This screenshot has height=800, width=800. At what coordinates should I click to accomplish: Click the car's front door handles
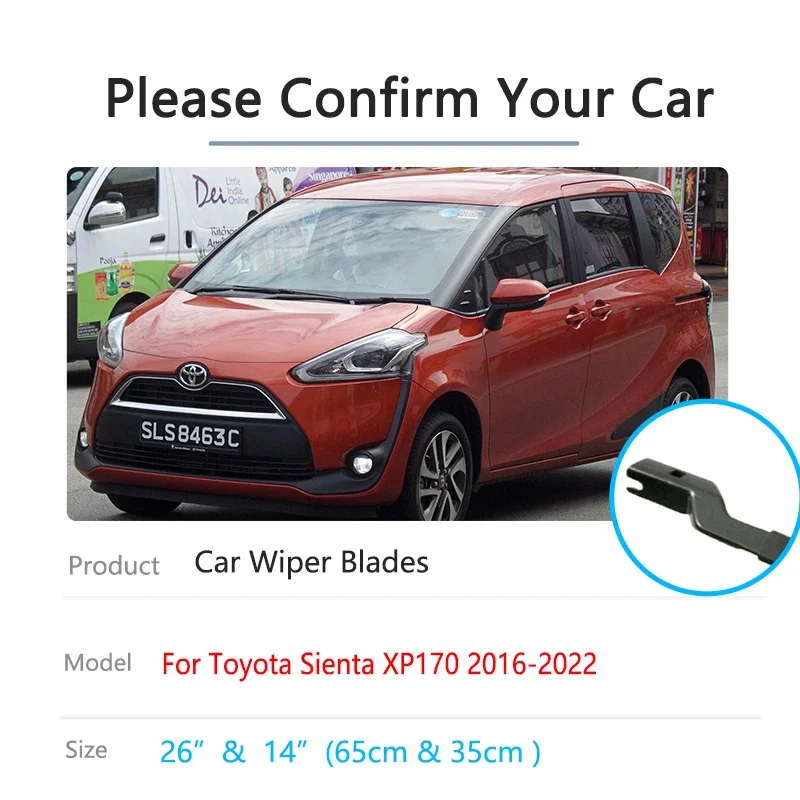pyautogui.click(x=588, y=314)
